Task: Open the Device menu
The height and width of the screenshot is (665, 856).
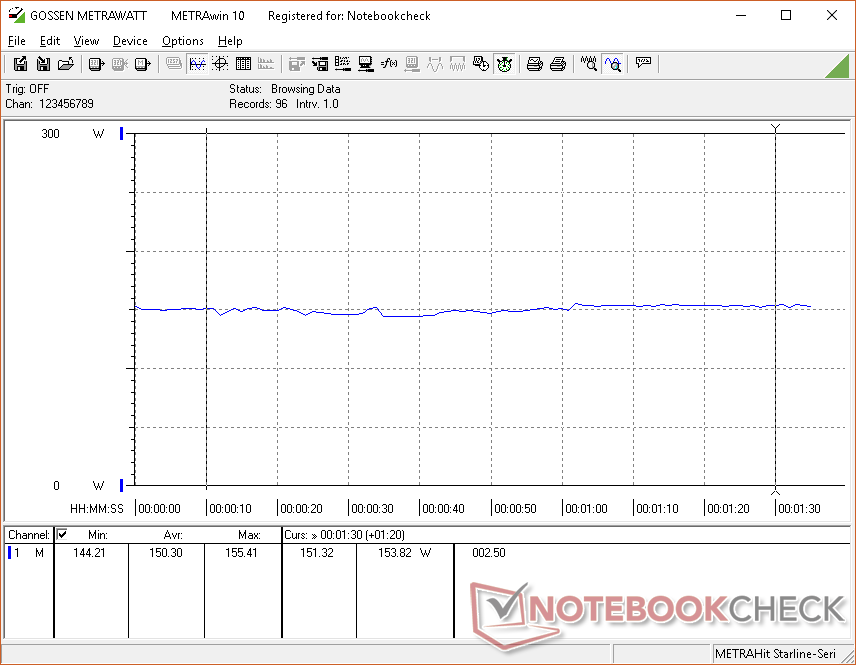Action: [x=130, y=41]
